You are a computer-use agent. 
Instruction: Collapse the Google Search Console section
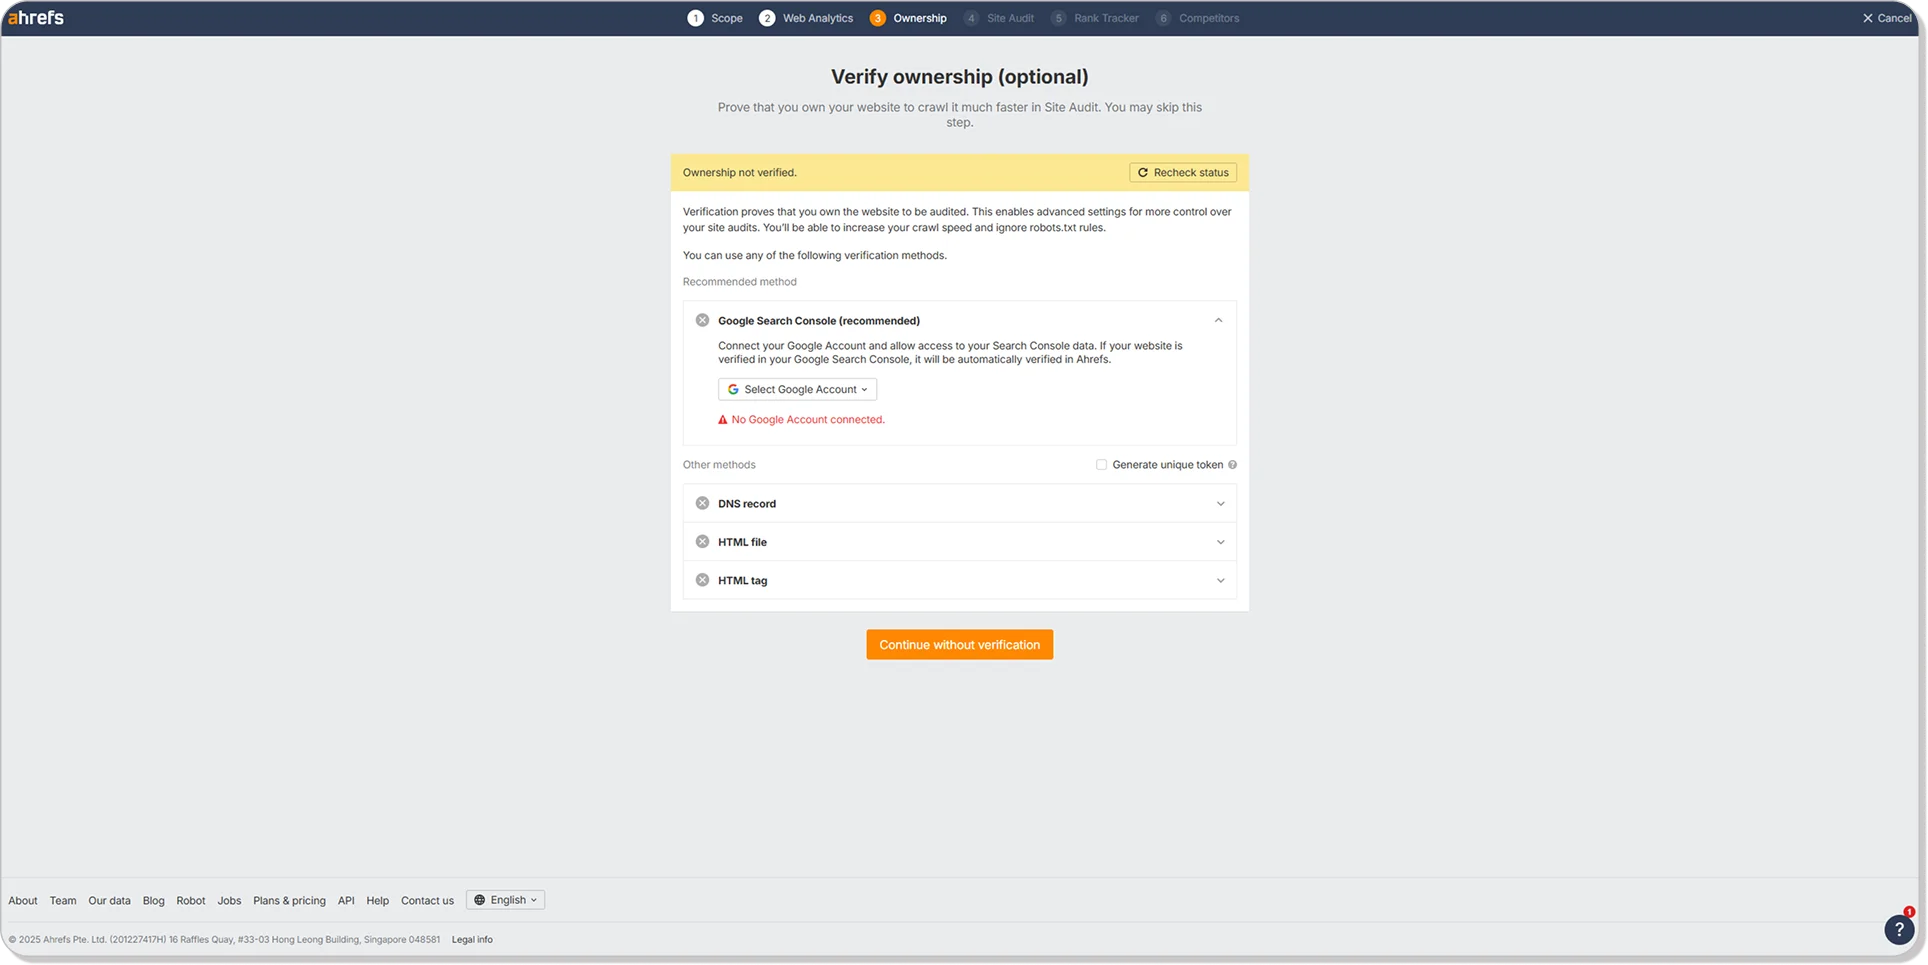coord(1218,321)
